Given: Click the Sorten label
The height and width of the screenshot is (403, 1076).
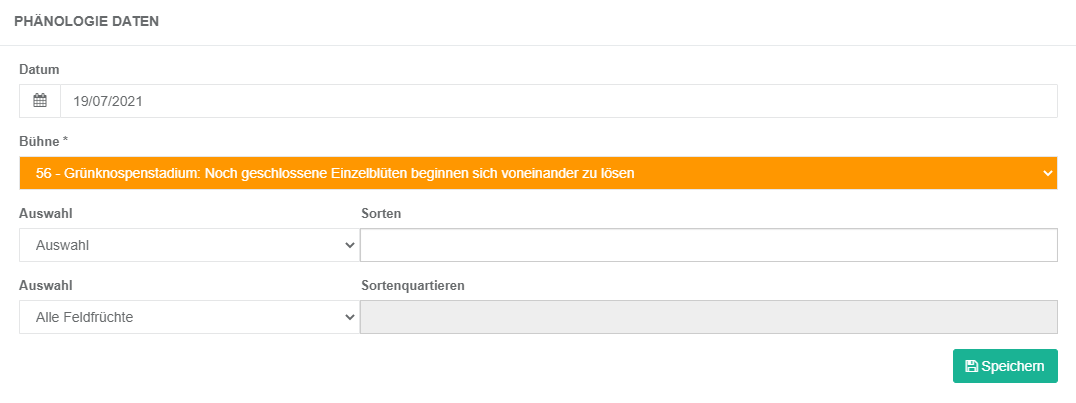Looking at the screenshot, I should click(381, 214).
